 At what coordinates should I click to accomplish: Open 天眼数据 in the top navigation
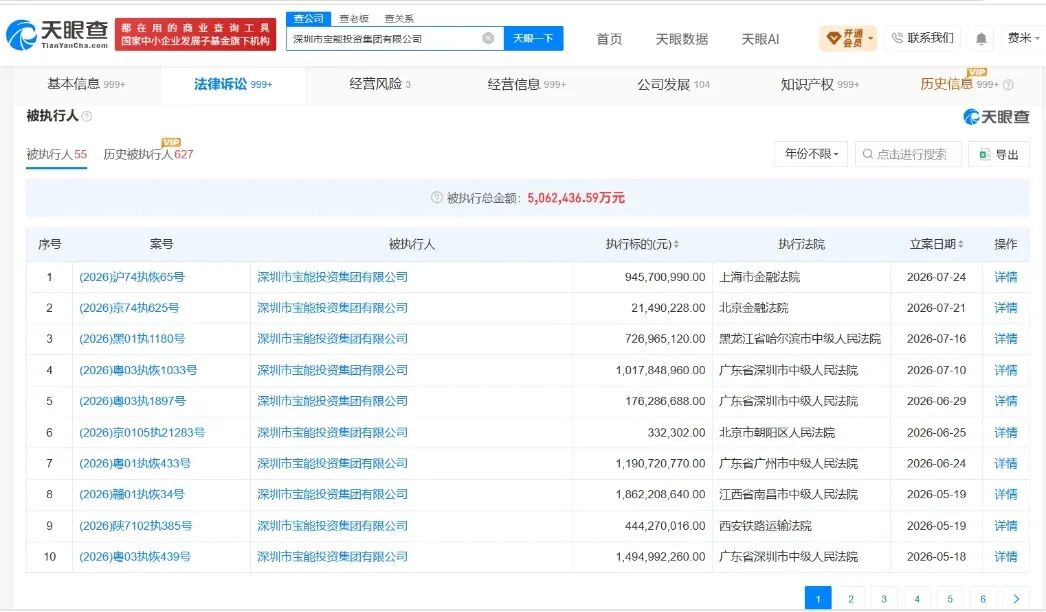[x=682, y=39]
